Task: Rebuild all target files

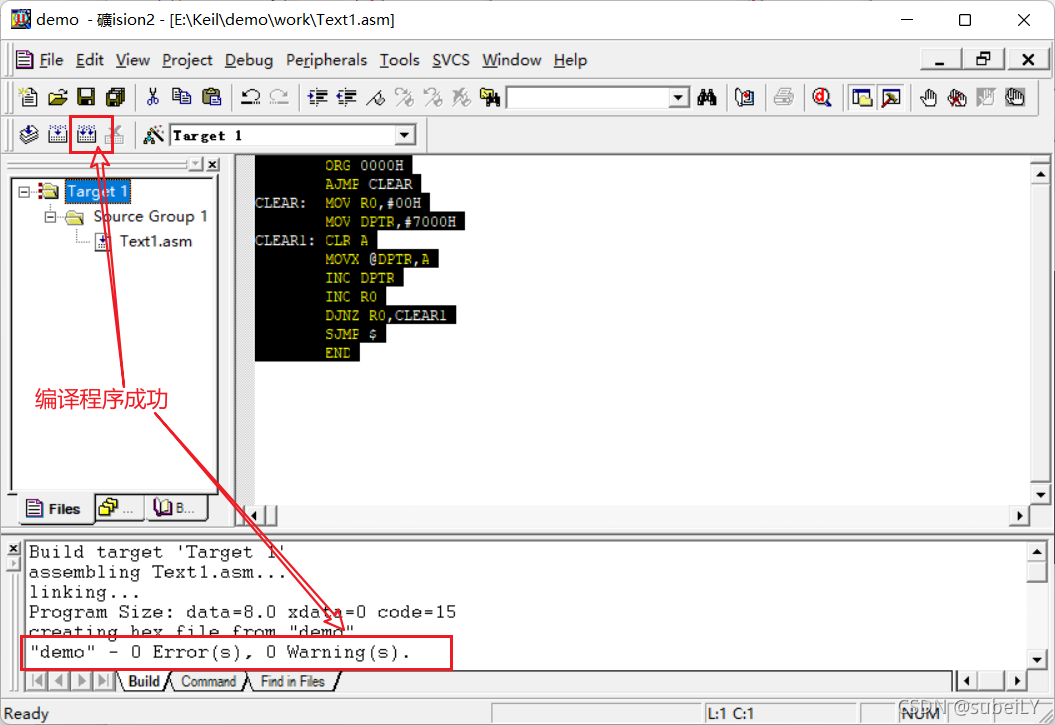Action: [x=87, y=135]
